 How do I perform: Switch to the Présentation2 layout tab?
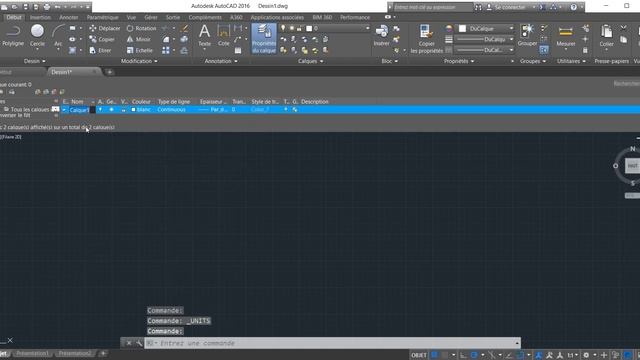pyautogui.click(x=75, y=353)
